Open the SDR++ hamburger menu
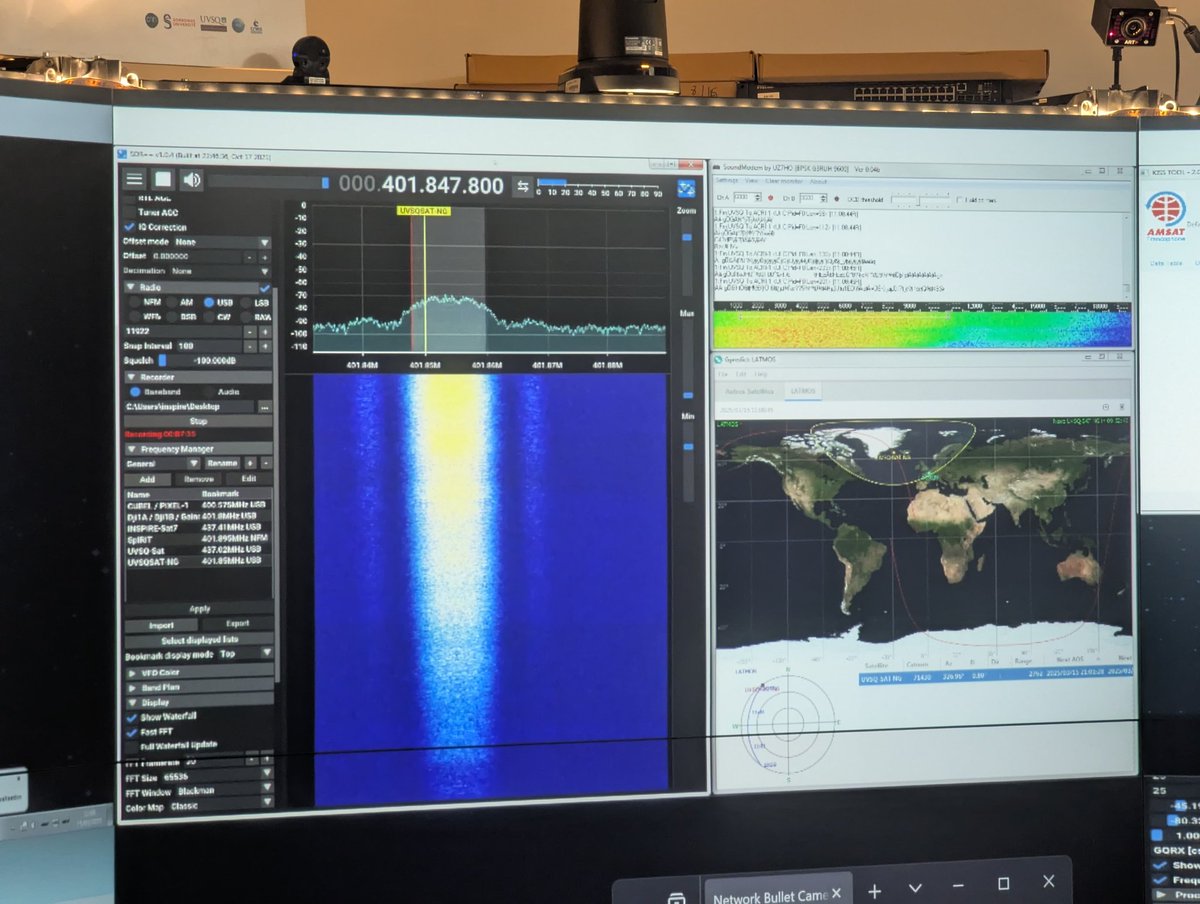This screenshot has height=904, width=1200. point(133,179)
